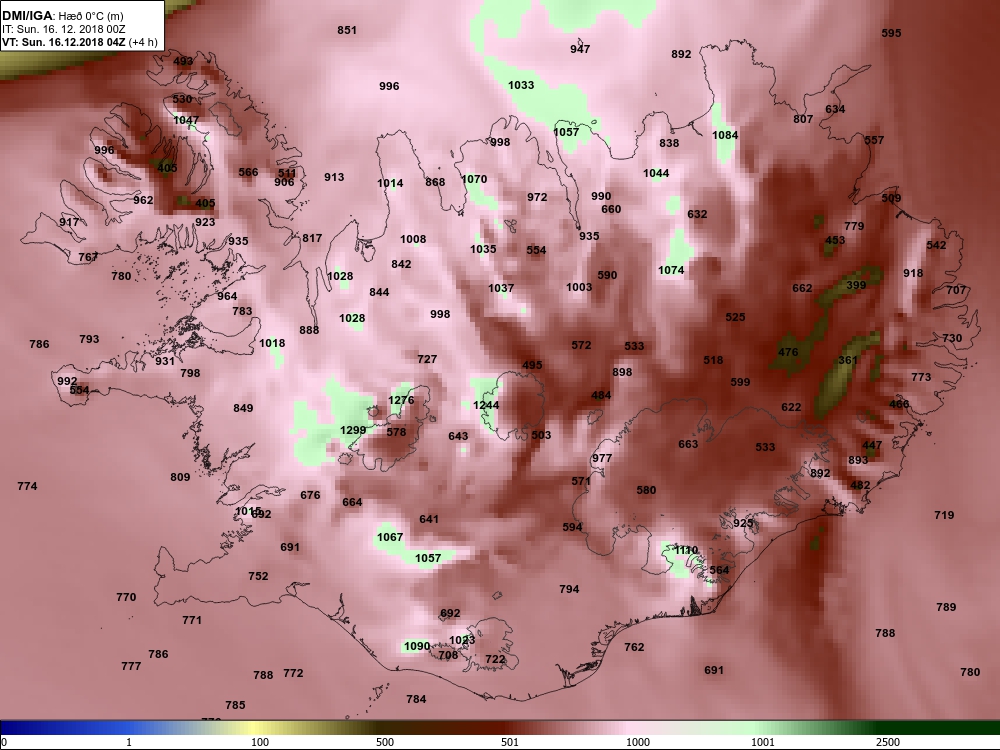Image resolution: width=1000 pixels, height=750 pixels.
Task: Click the 977 map label
Action: click(602, 458)
